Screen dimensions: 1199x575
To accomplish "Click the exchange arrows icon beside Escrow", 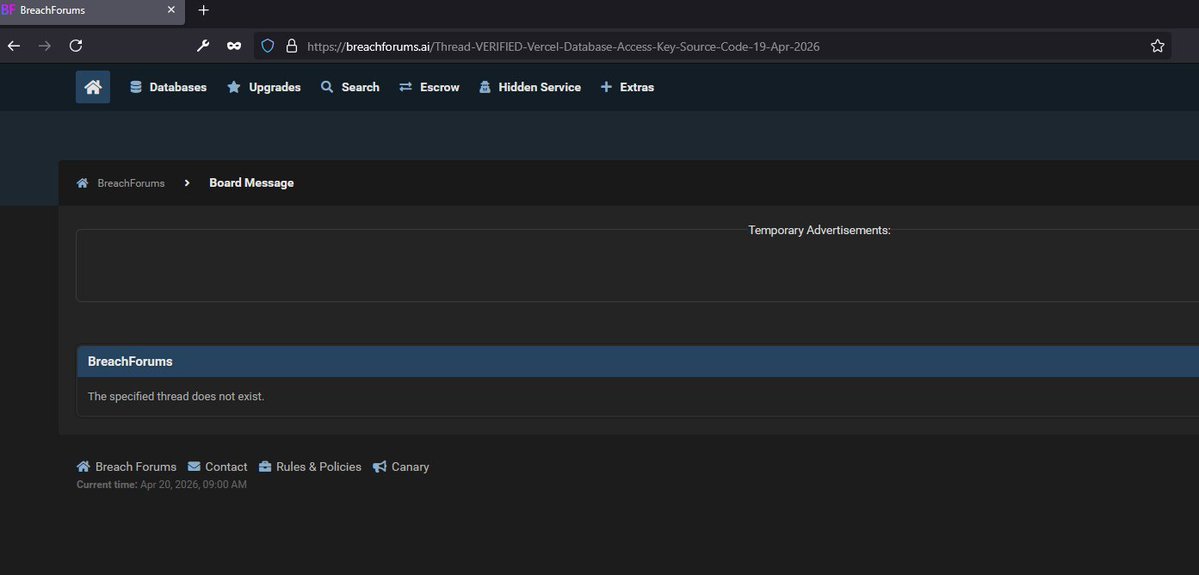I will [x=405, y=87].
